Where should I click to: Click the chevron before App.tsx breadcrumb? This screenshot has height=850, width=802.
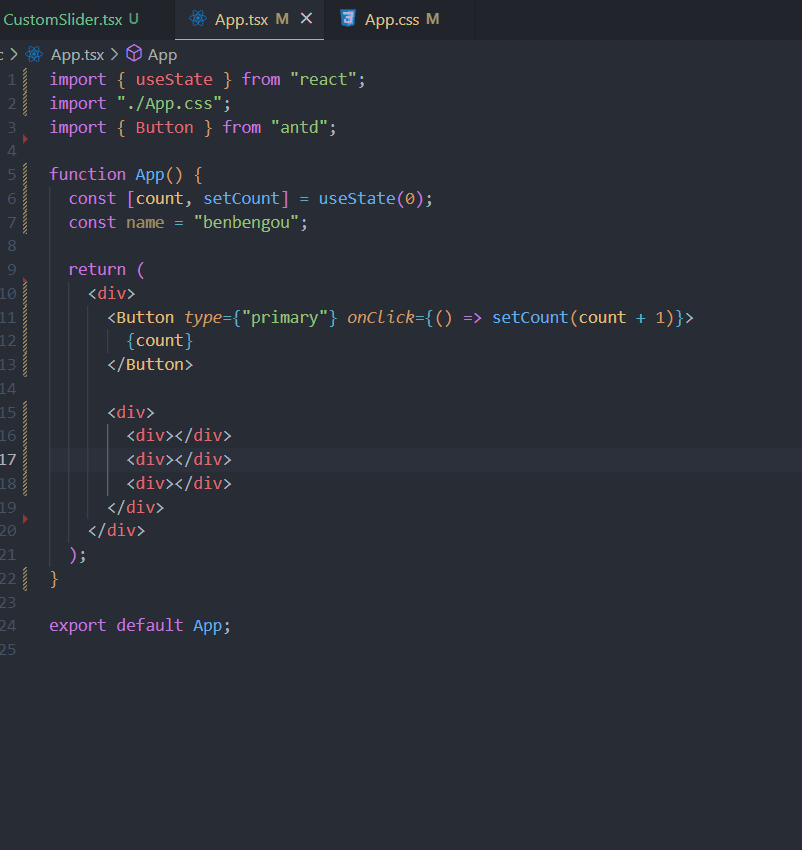[x=14, y=54]
